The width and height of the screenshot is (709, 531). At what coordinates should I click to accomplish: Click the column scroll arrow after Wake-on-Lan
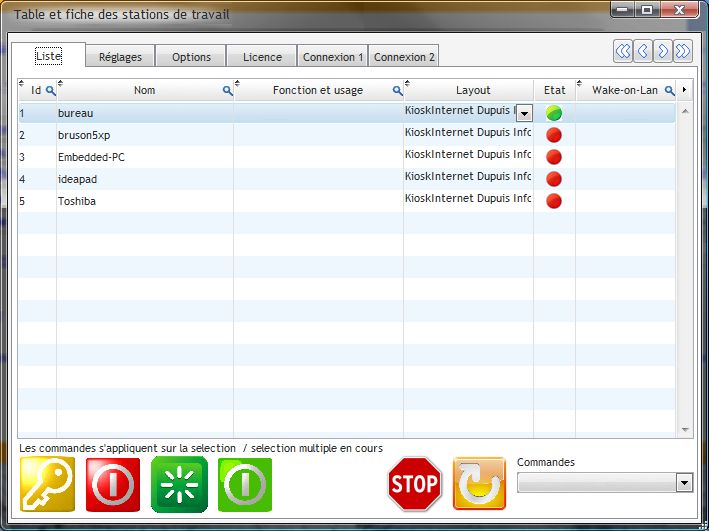point(684,90)
